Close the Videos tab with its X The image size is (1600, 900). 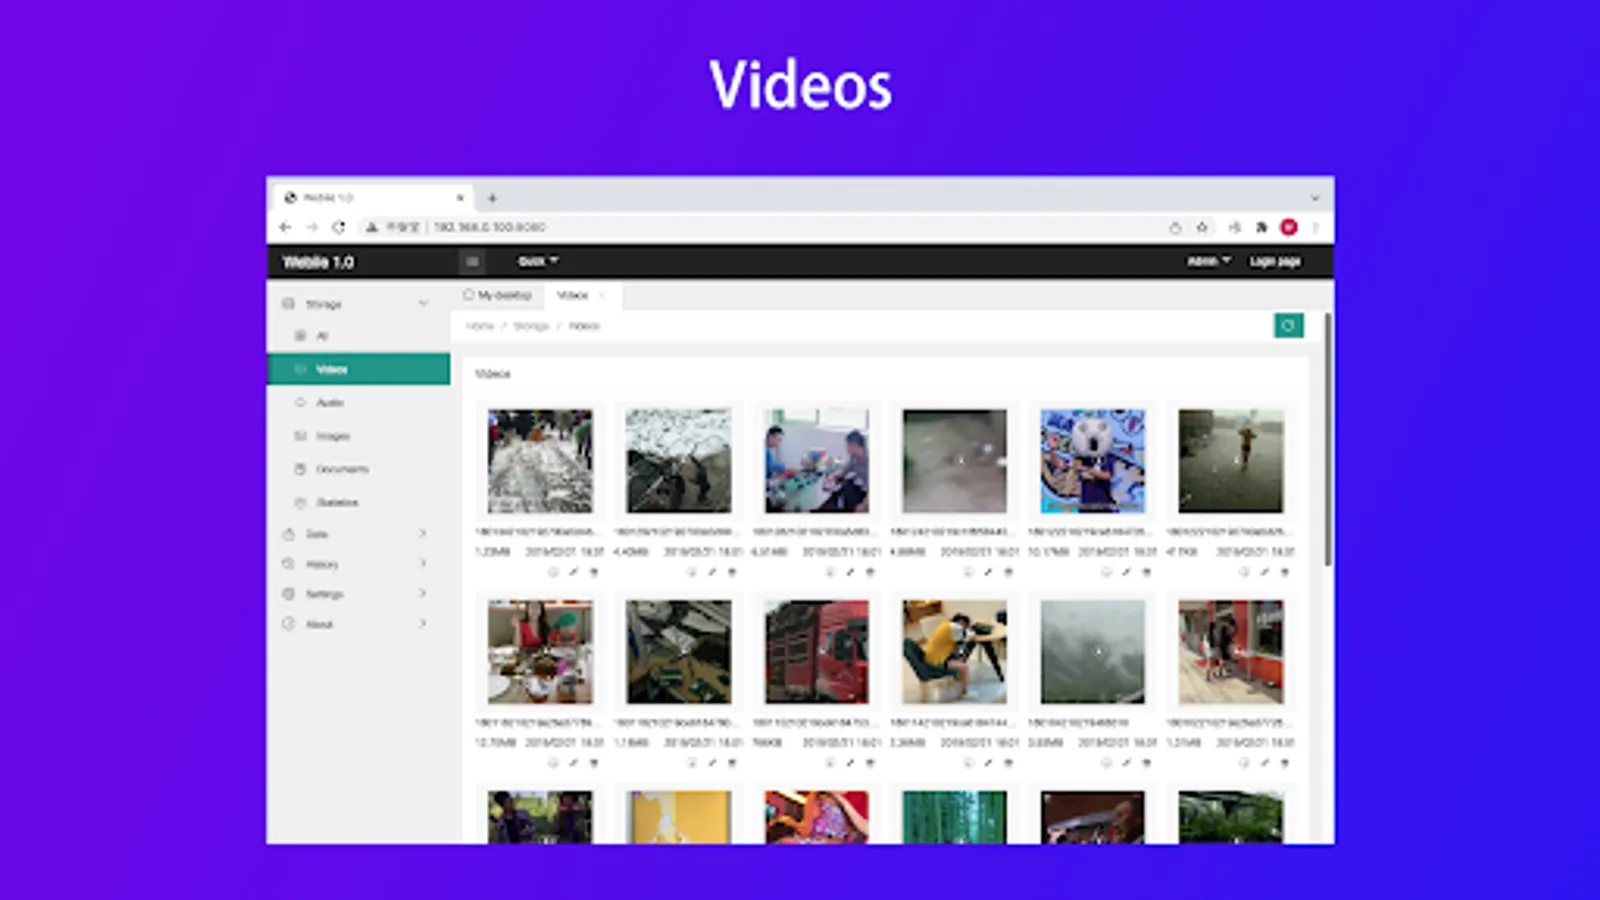pyautogui.click(x=602, y=295)
